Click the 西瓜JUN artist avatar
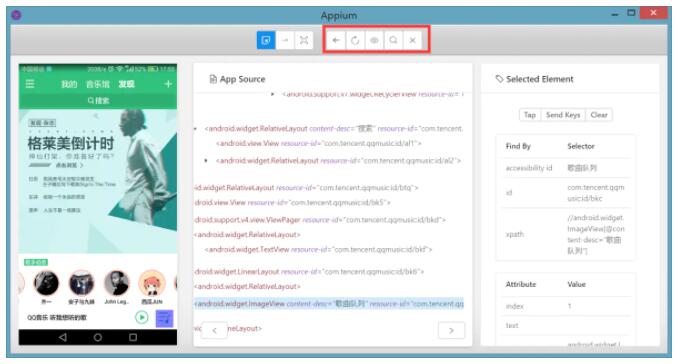 (152, 283)
